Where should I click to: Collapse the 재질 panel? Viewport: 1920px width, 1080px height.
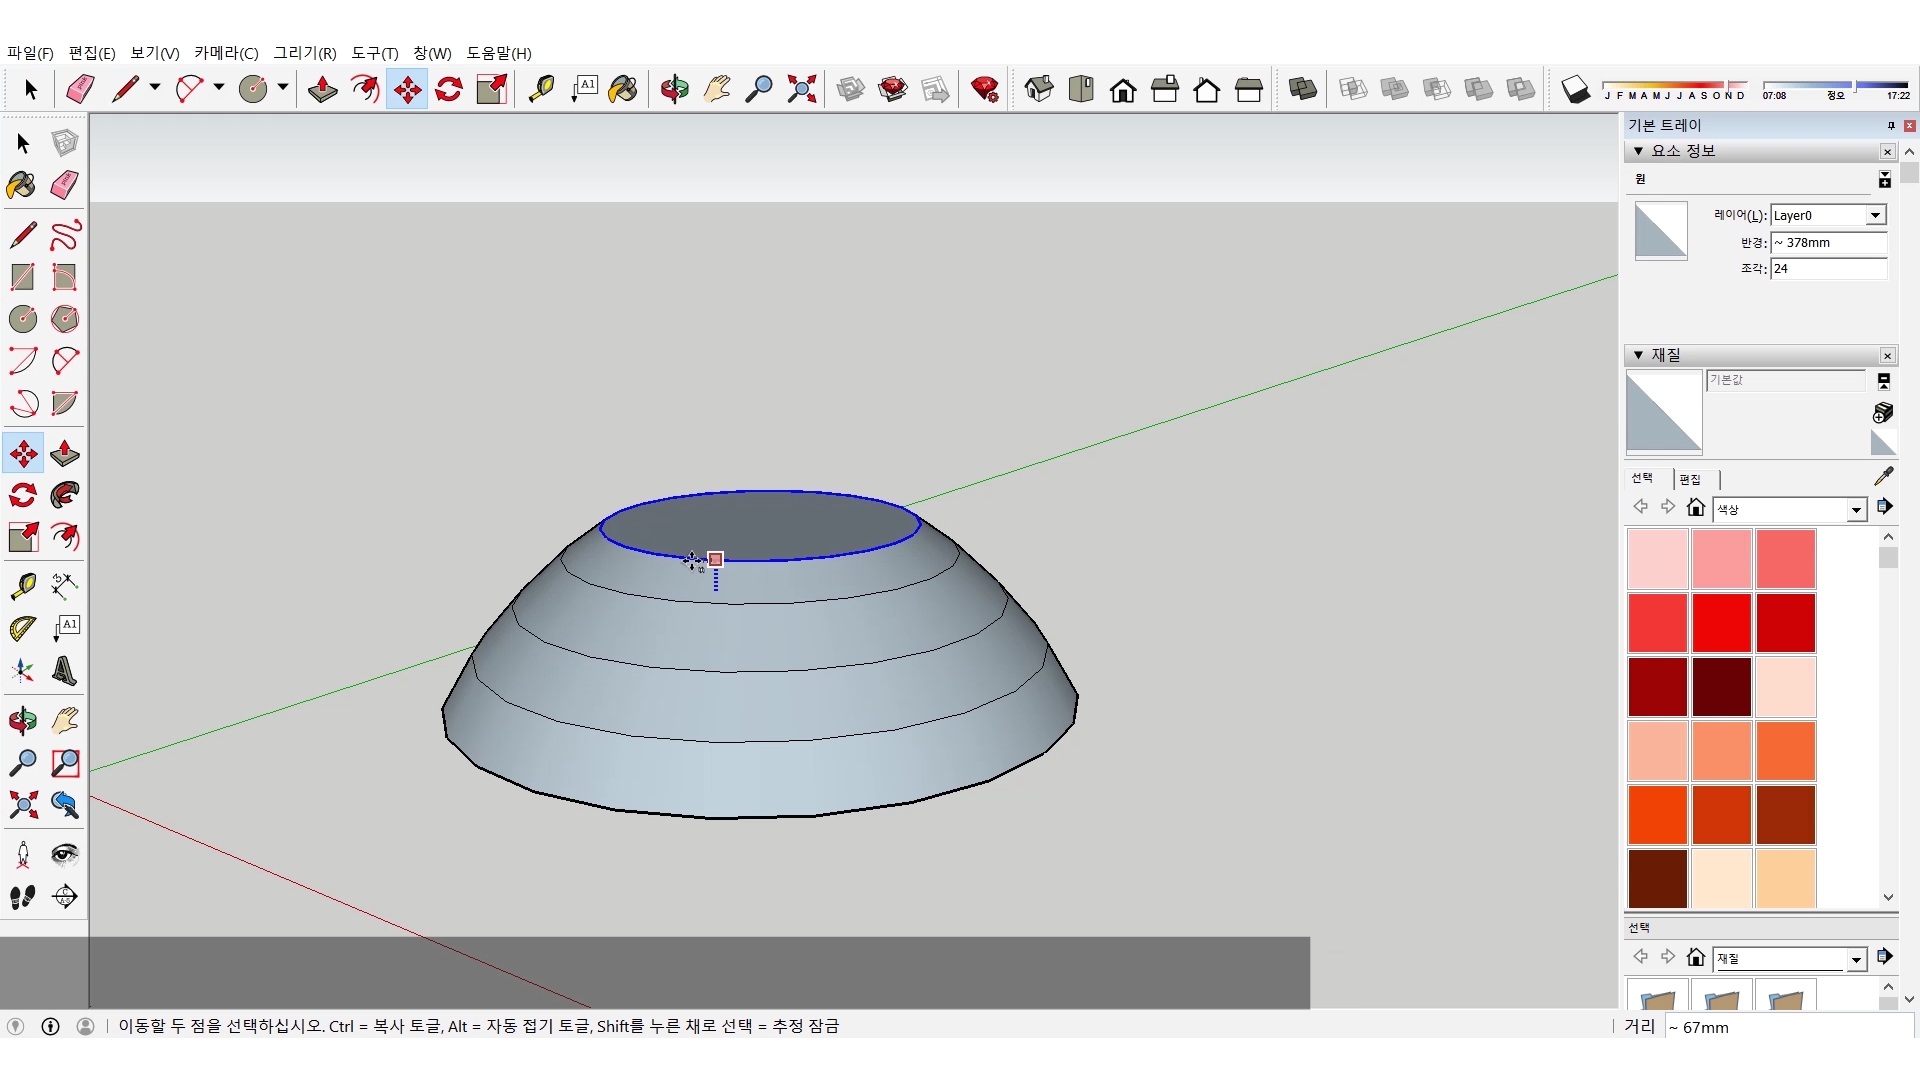click(1638, 355)
